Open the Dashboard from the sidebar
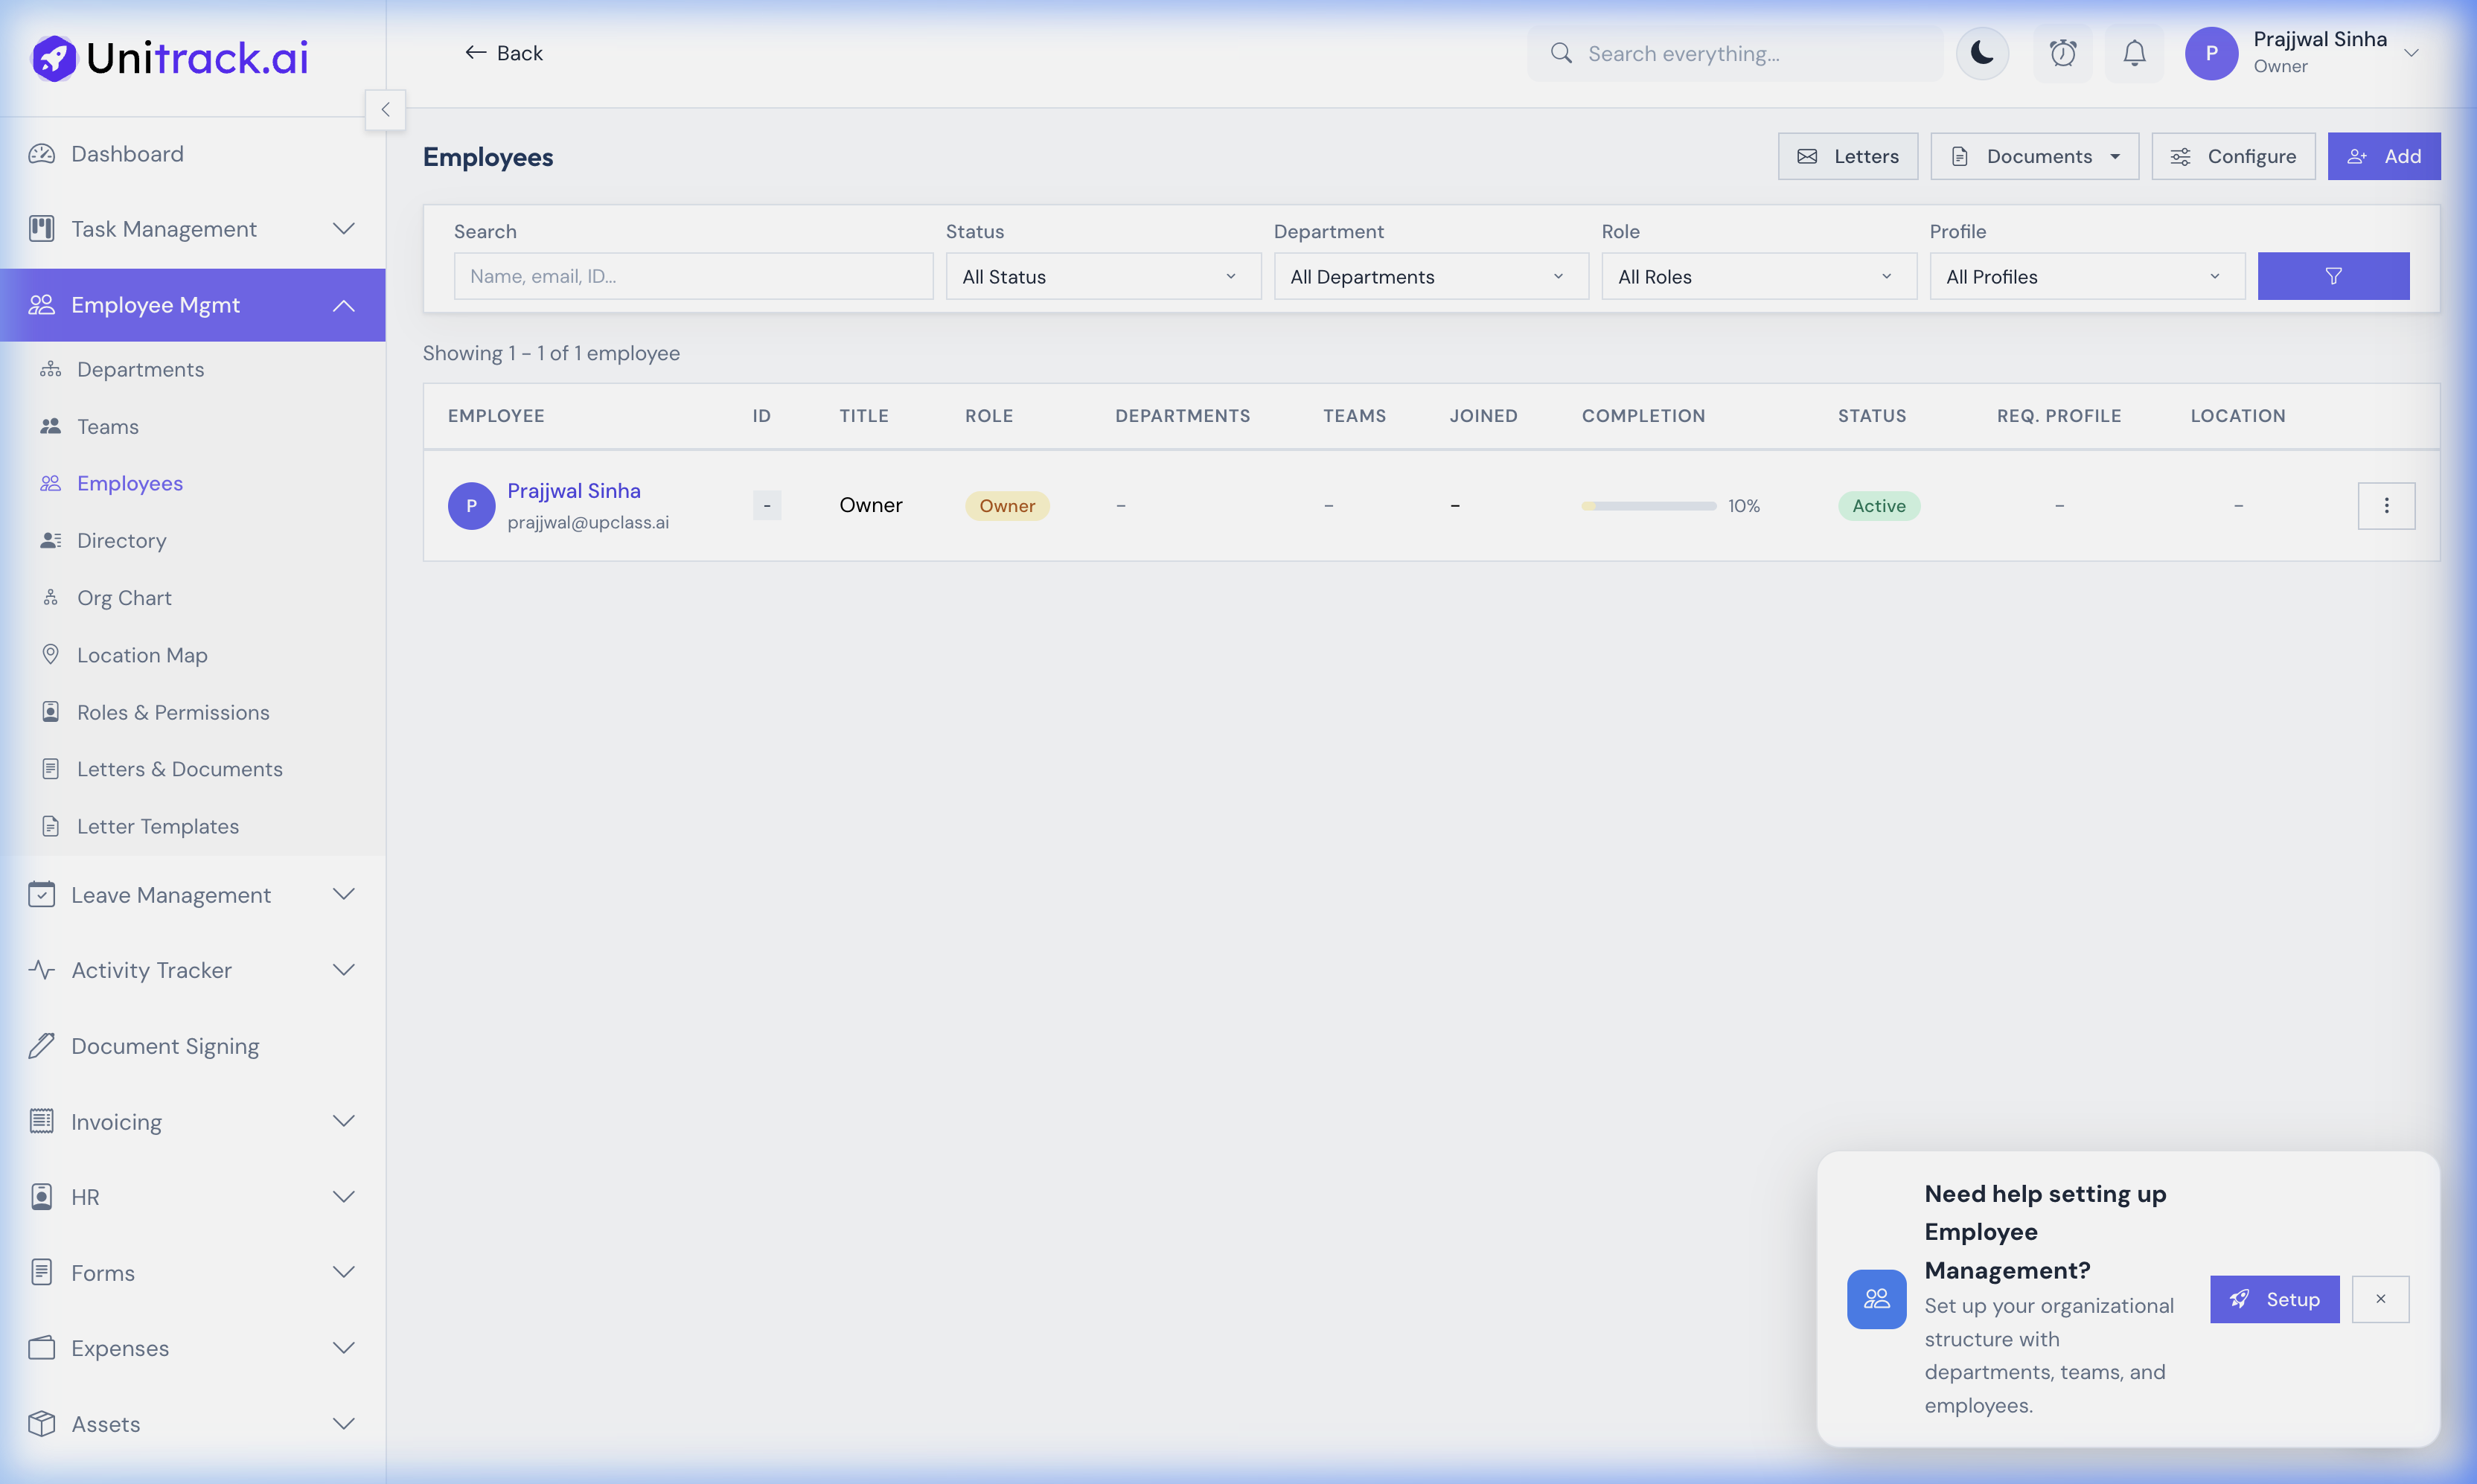The height and width of the screenshot is (1484, 2477). pyautogui.click(x=127, y=153)
